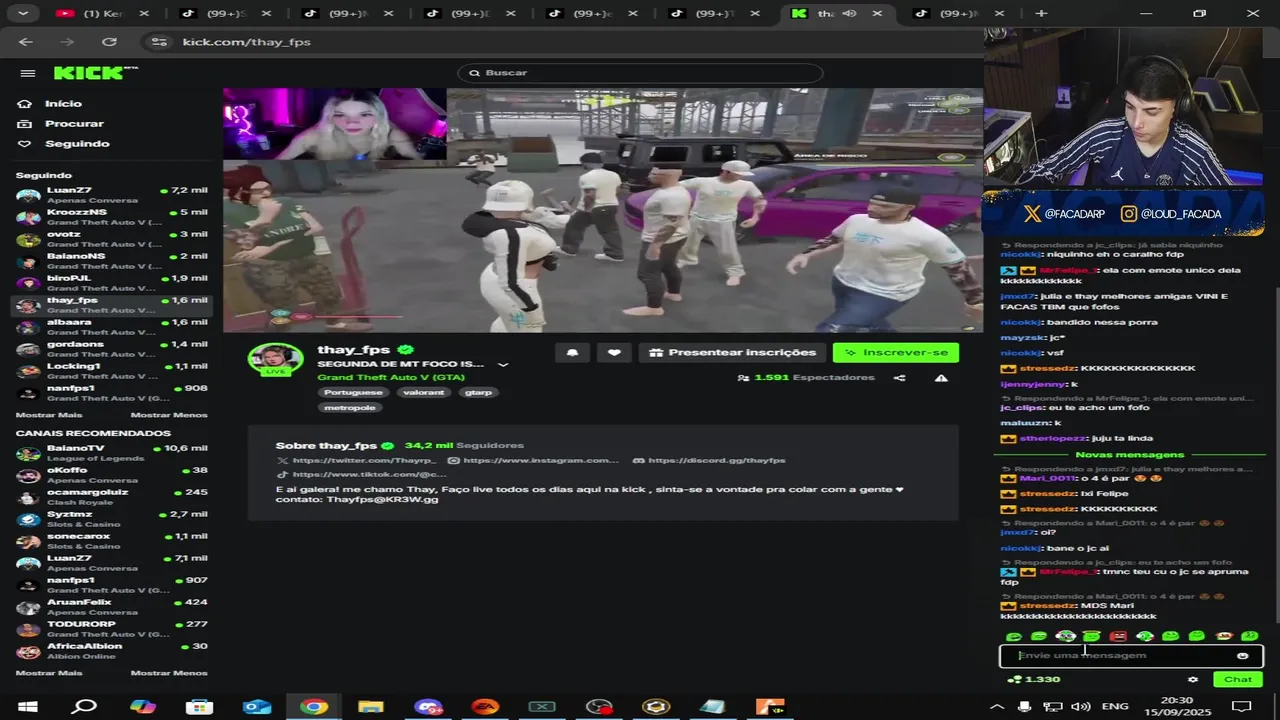Collapse followed channels via Mostrar Menos
Image resolution: width=1280 pixels, height=720 pixels.
[x=169, y=415]
